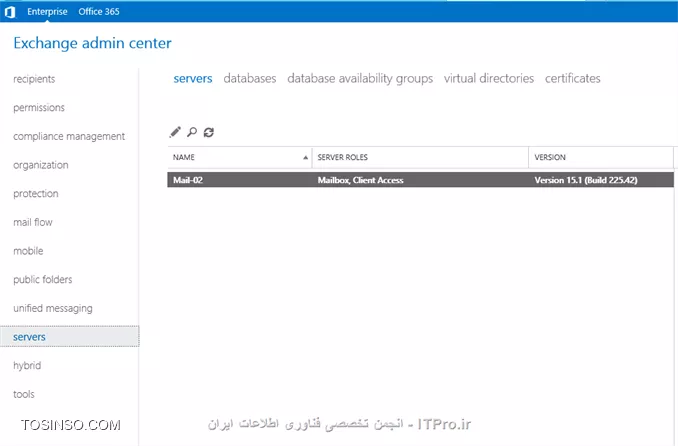Click NAME column header
678x446 pixels.
[240, 157]
